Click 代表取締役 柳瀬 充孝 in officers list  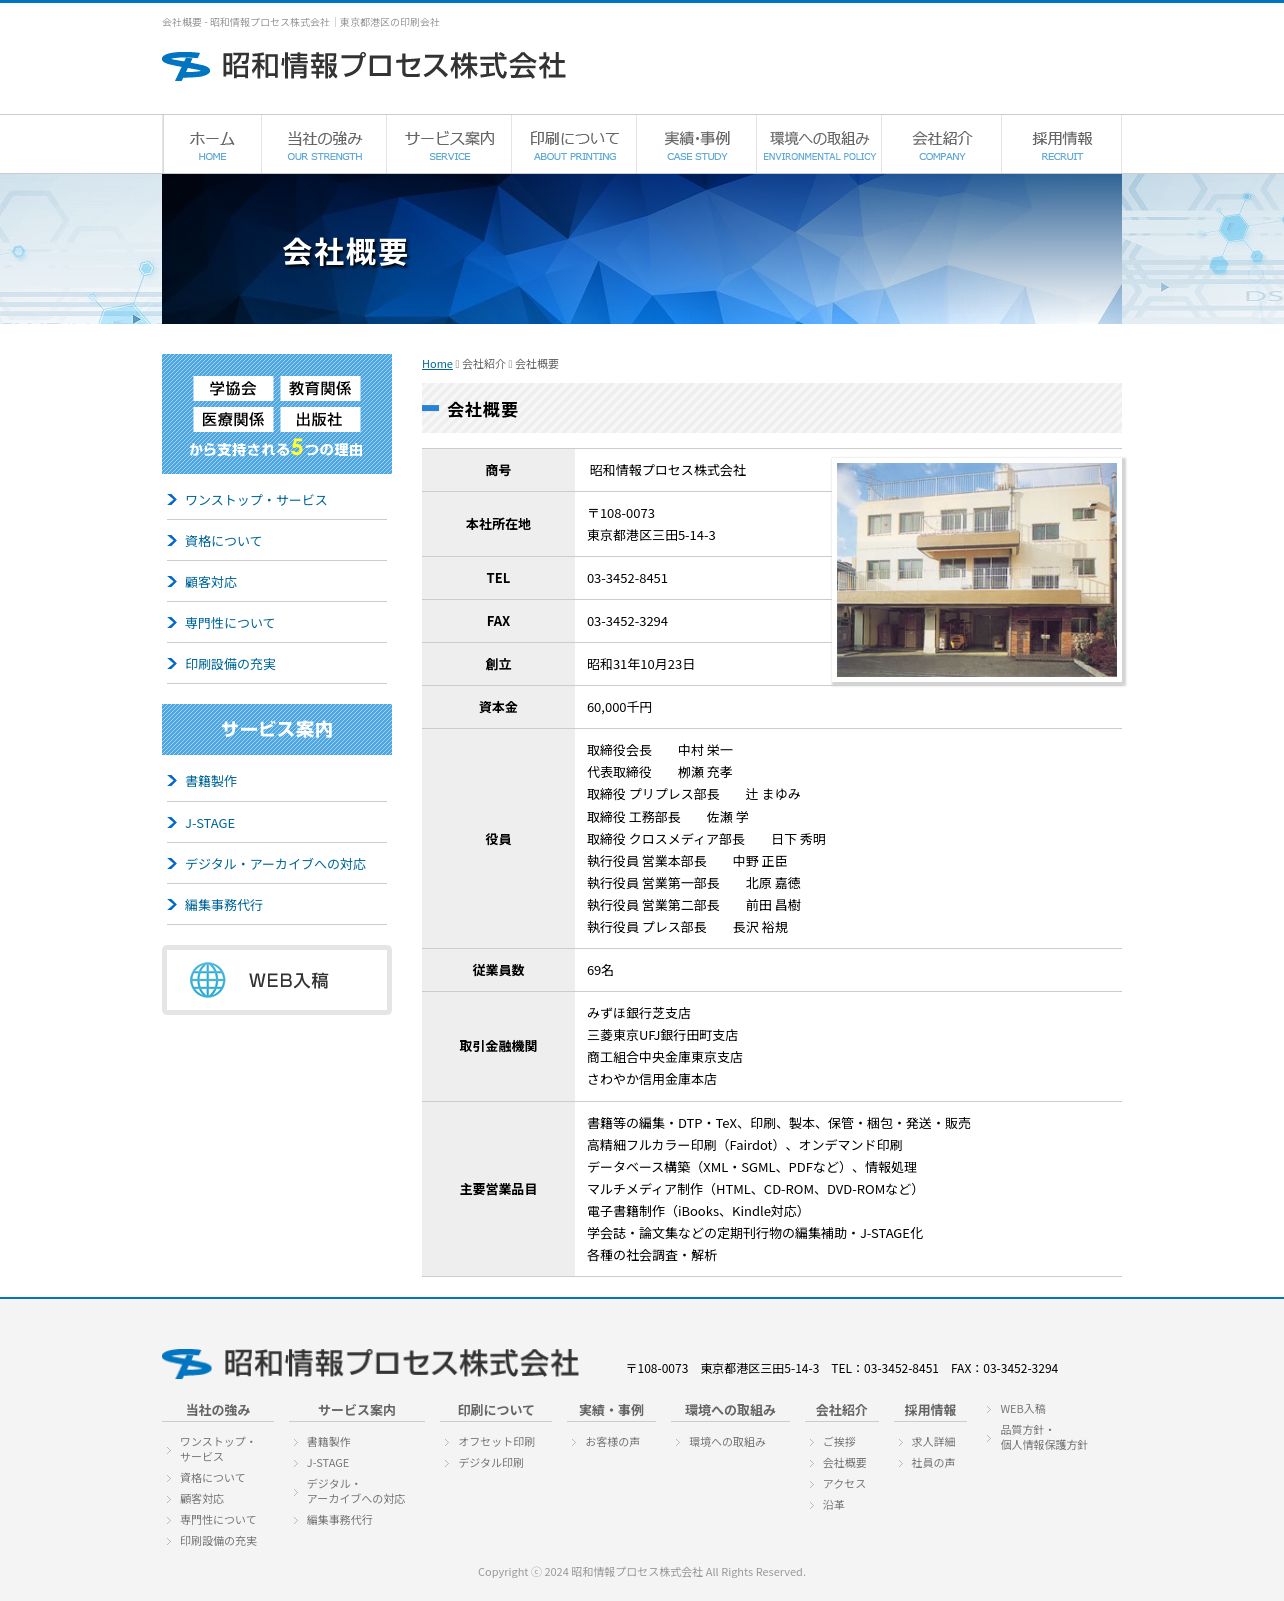[660, 773]
